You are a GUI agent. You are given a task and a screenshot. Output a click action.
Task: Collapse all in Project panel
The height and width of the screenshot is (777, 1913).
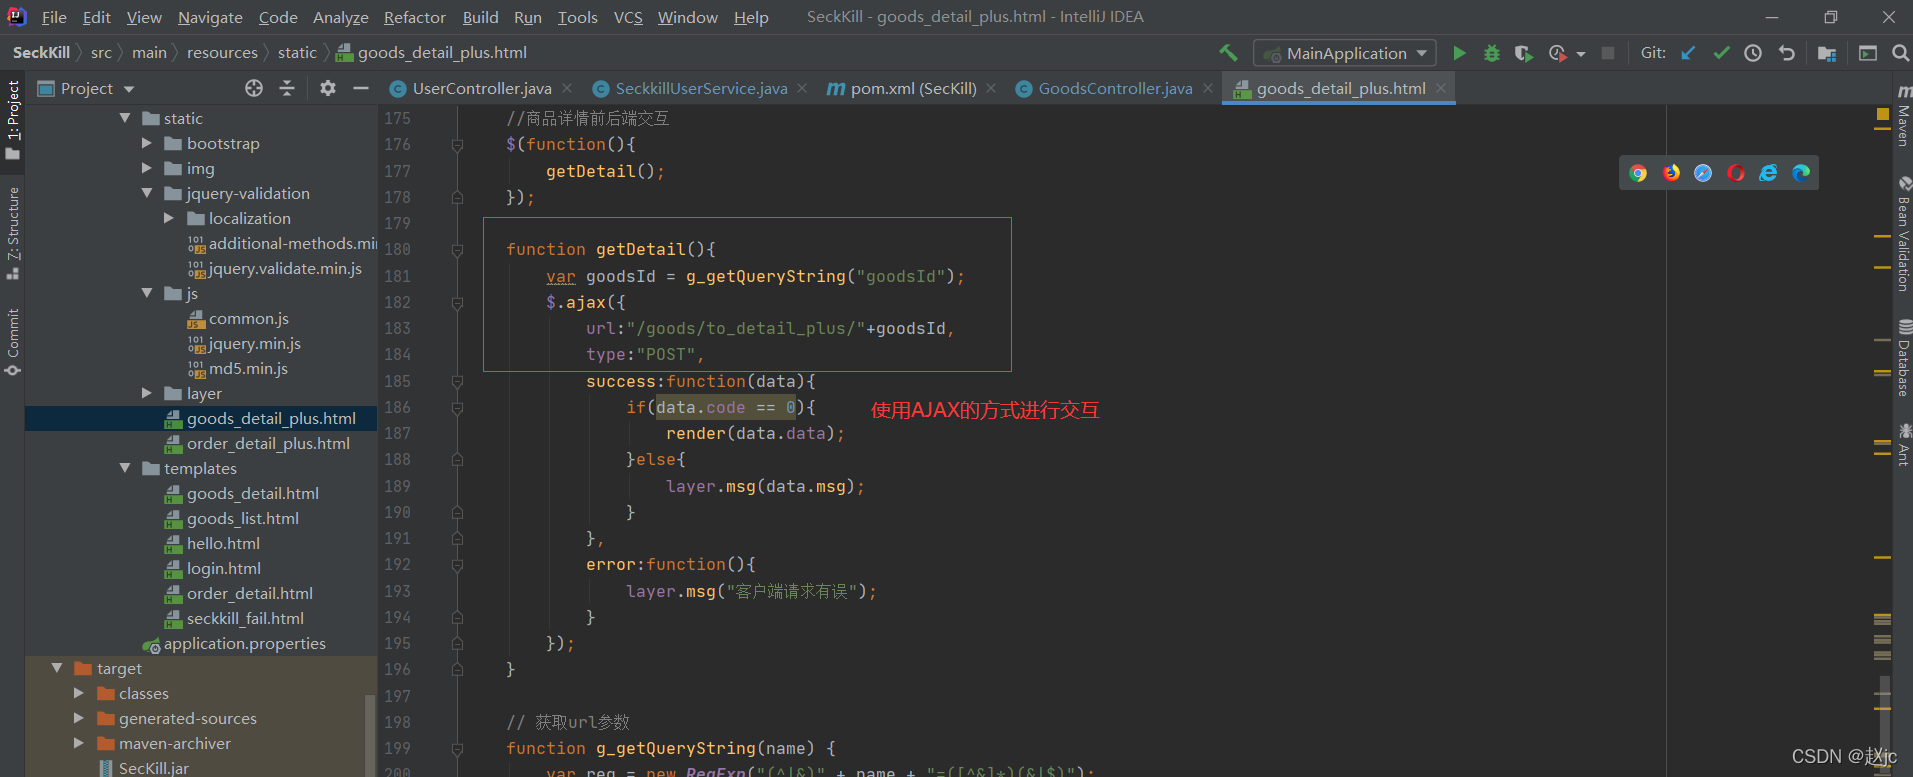pos(287,88)
